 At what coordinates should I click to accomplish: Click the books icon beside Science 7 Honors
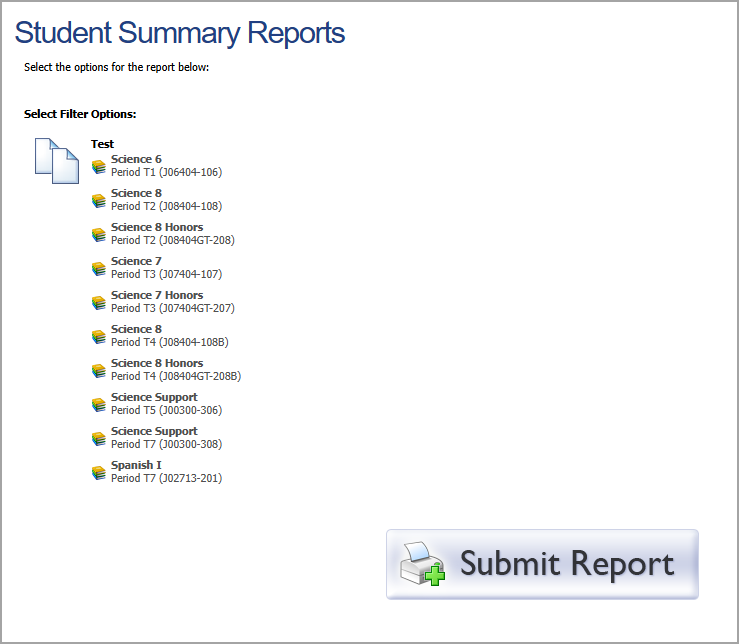[99, 303]
